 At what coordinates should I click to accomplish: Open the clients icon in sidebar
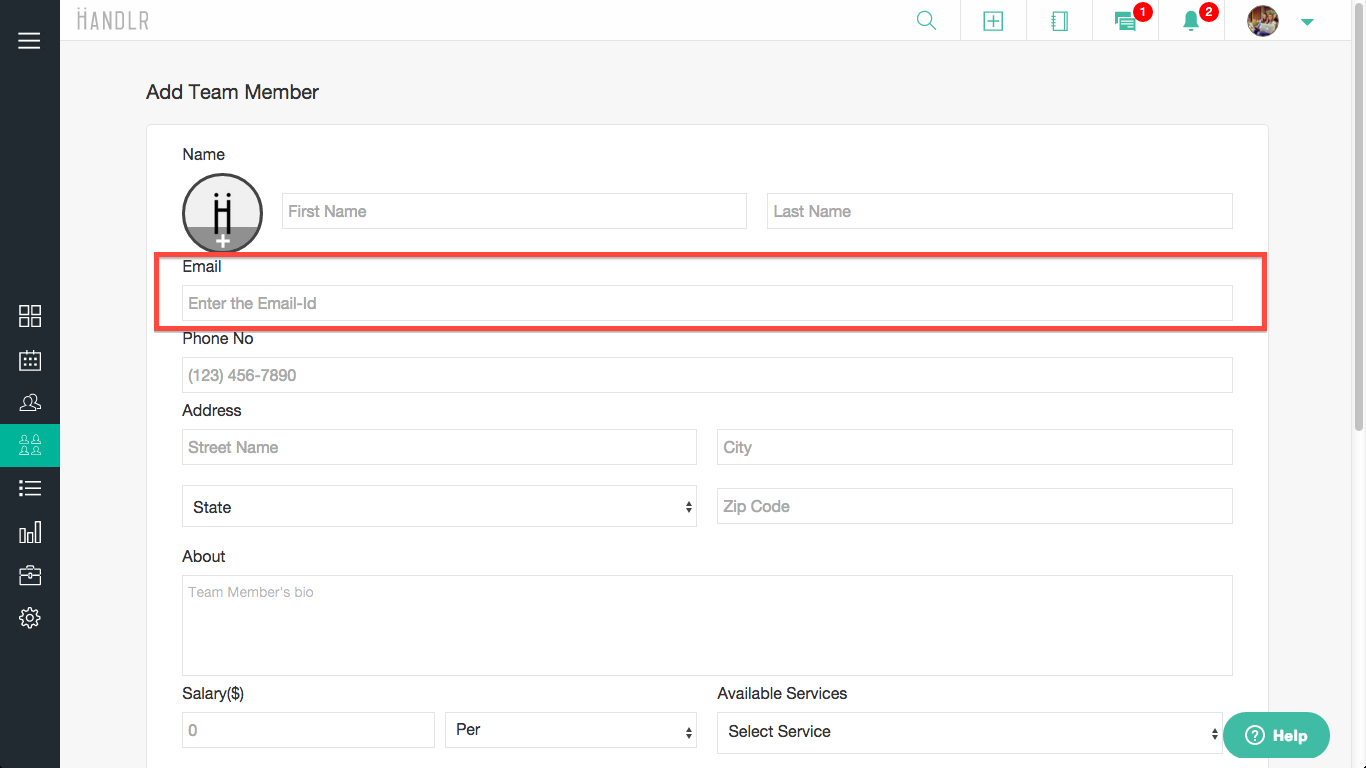coord(30,403)
